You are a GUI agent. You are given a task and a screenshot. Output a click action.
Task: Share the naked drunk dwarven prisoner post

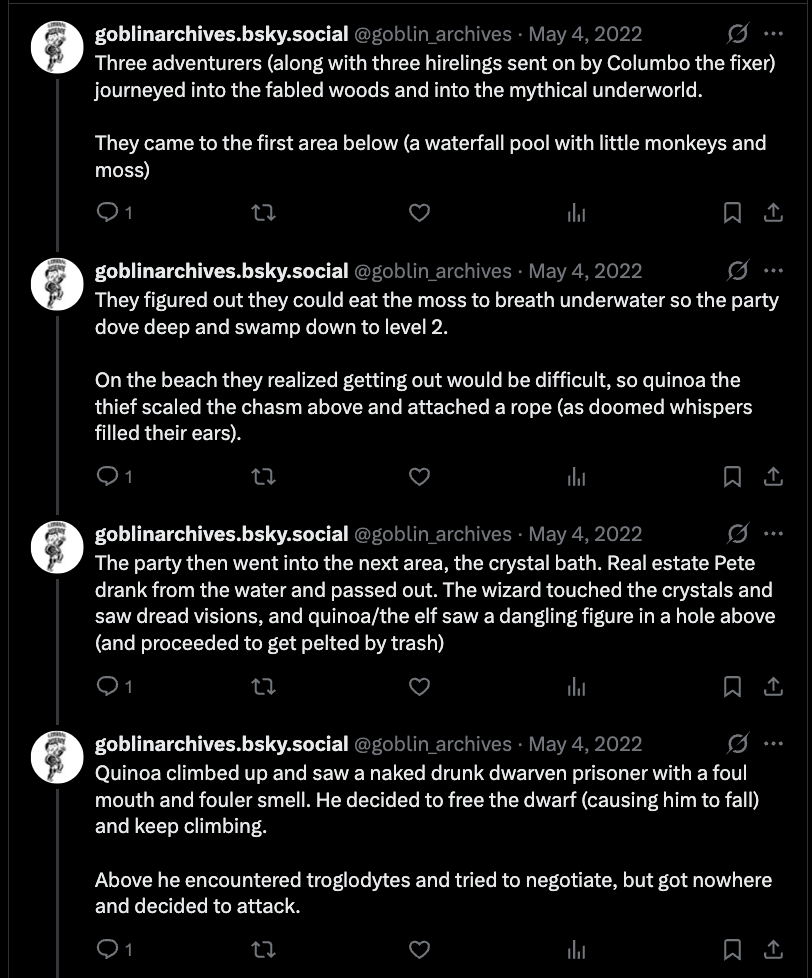[x=773, y=950]
